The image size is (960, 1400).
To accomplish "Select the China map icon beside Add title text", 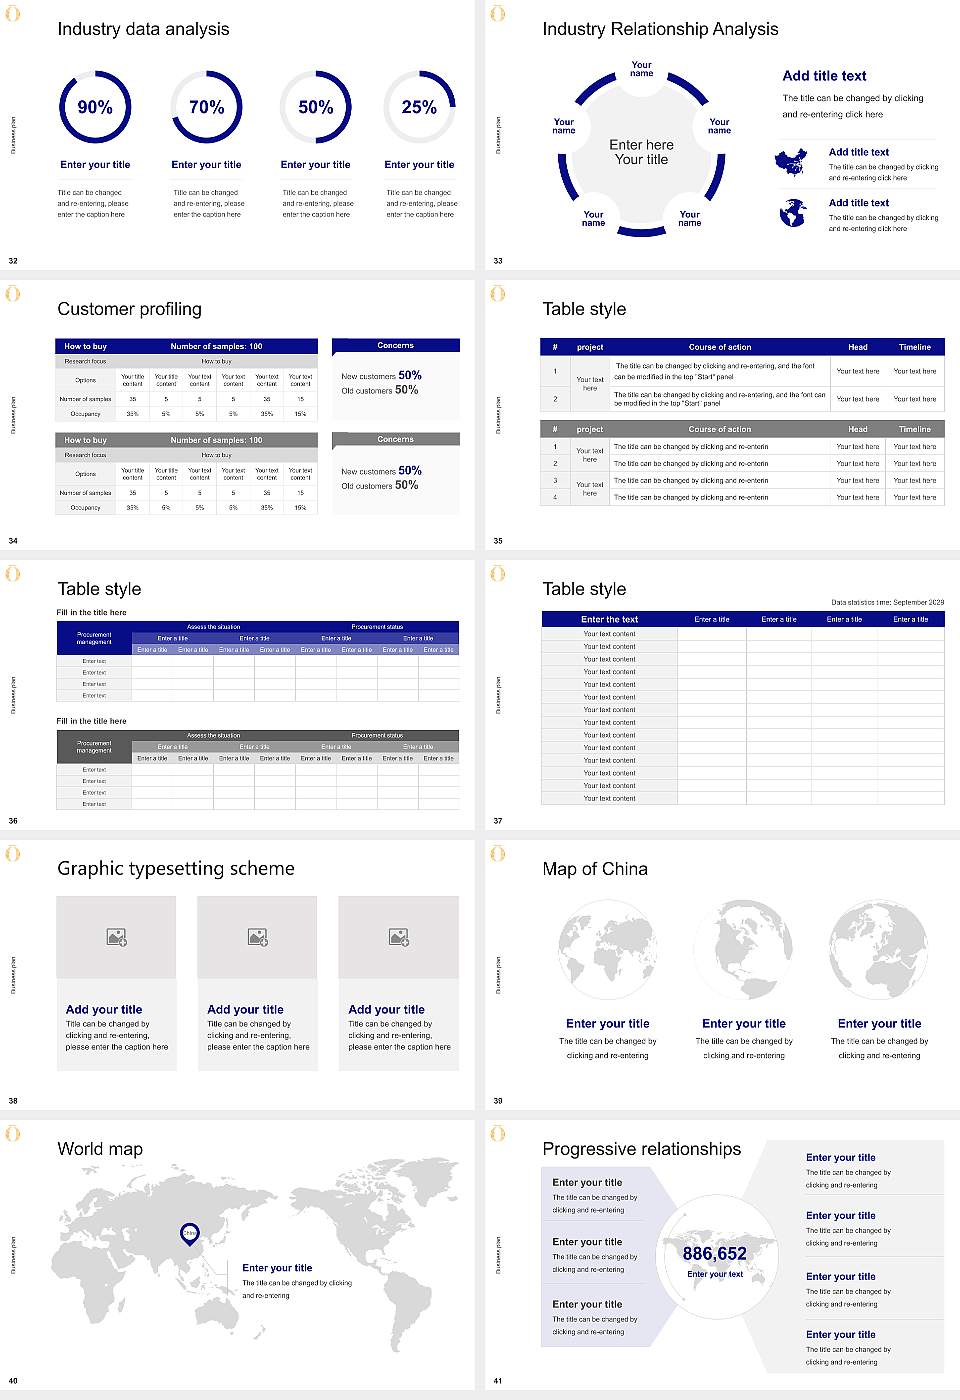I will click(x=791, y=162).
